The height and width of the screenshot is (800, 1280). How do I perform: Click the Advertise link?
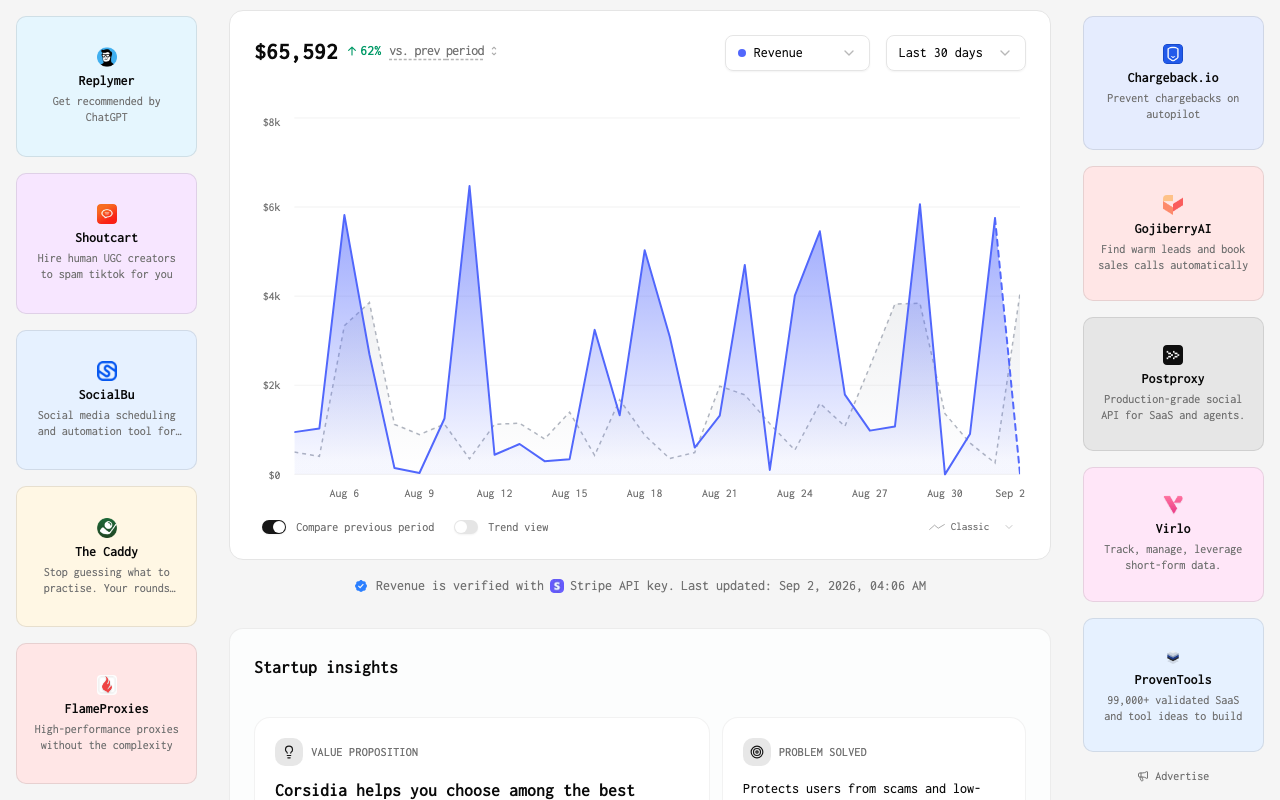pyautogui.click(x=1173, y=776)
